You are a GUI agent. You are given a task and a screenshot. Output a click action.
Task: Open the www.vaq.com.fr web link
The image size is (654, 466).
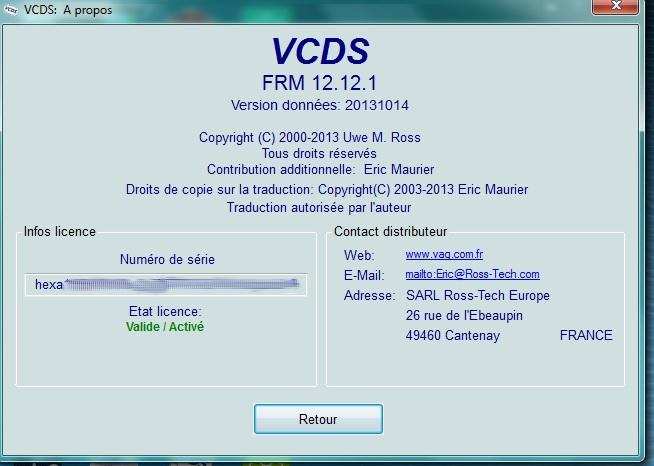point(444,254)
